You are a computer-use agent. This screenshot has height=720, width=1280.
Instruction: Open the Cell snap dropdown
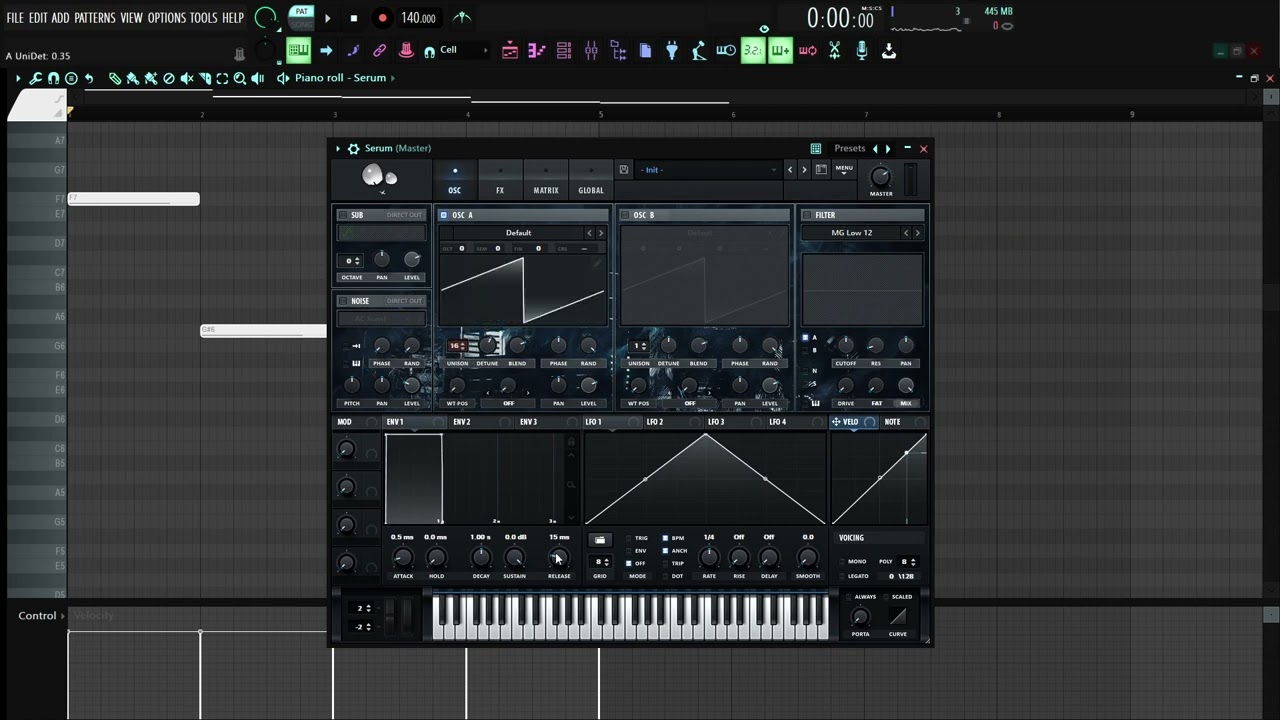pyautogui.click(x=463, y=51)
